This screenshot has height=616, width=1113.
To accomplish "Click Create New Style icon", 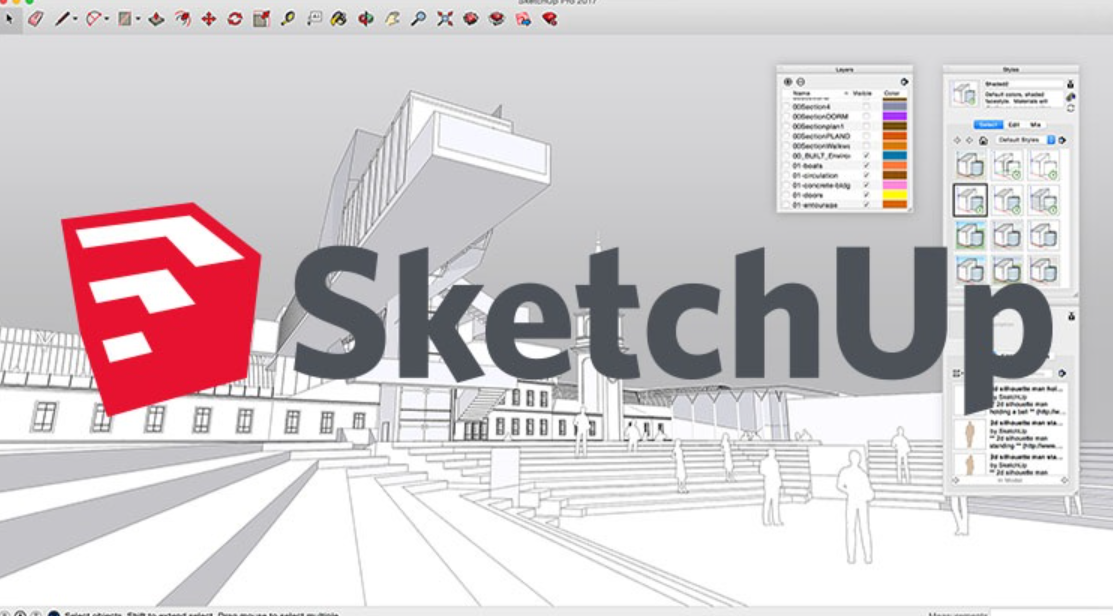I will [1070, 97].
